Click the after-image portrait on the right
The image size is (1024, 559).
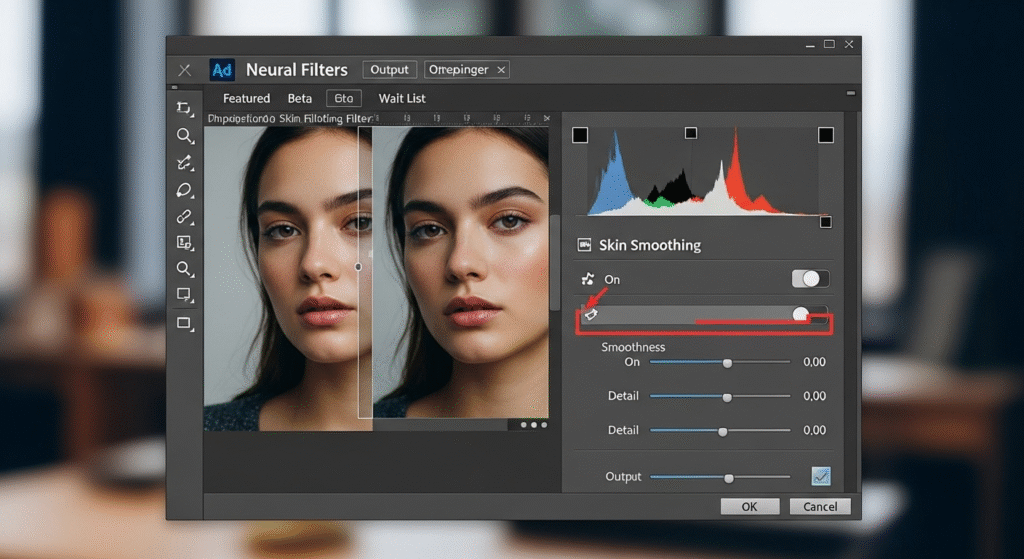click(460, 272)
